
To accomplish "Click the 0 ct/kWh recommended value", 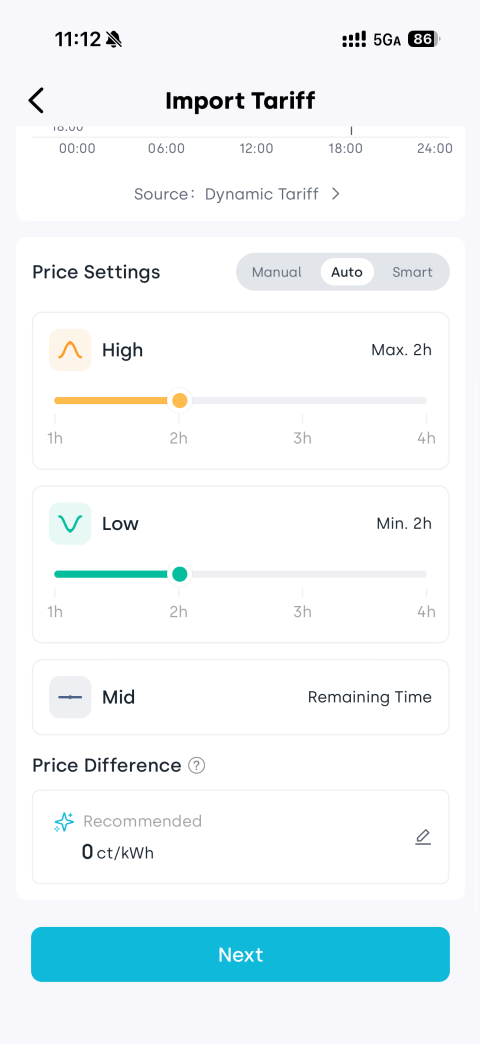I will pyautogui.click(x=117, y=852).
